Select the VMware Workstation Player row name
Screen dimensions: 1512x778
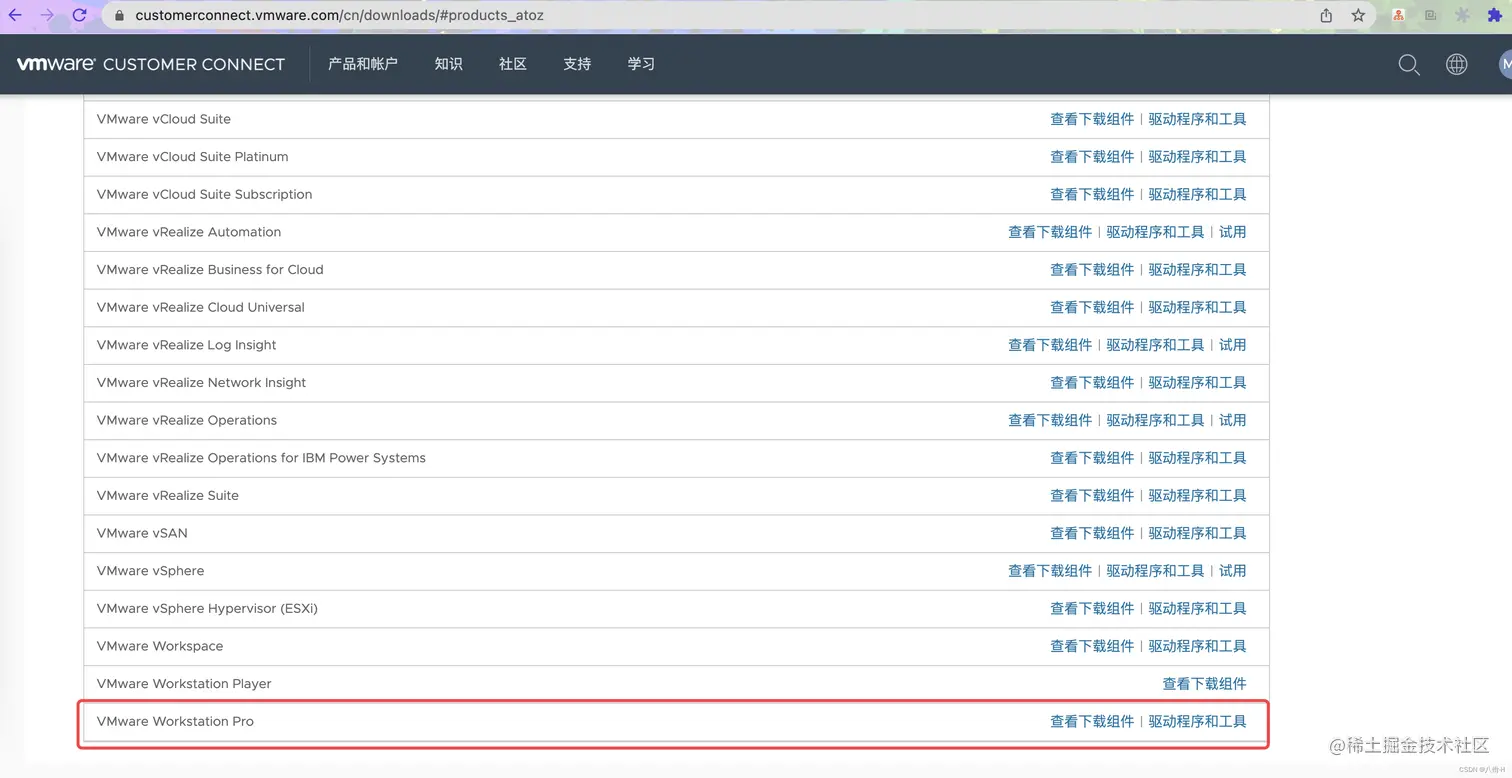coord(184,684)
